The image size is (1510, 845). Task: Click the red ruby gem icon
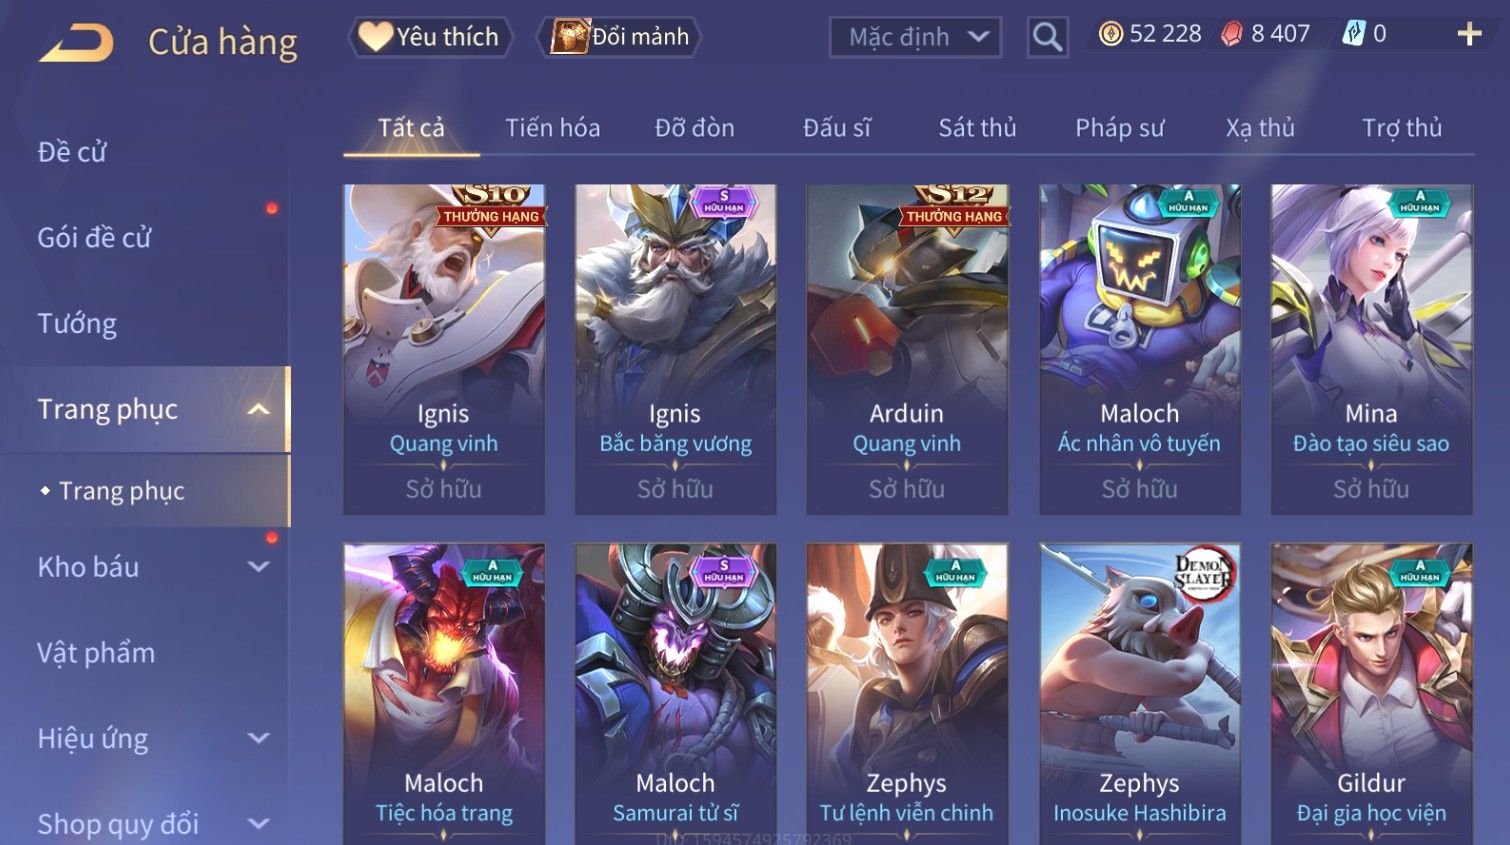(1232, 34)
